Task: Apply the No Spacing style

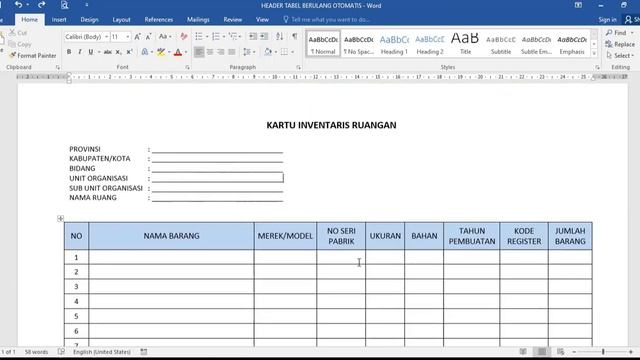Action: click(x=358, y=44)
